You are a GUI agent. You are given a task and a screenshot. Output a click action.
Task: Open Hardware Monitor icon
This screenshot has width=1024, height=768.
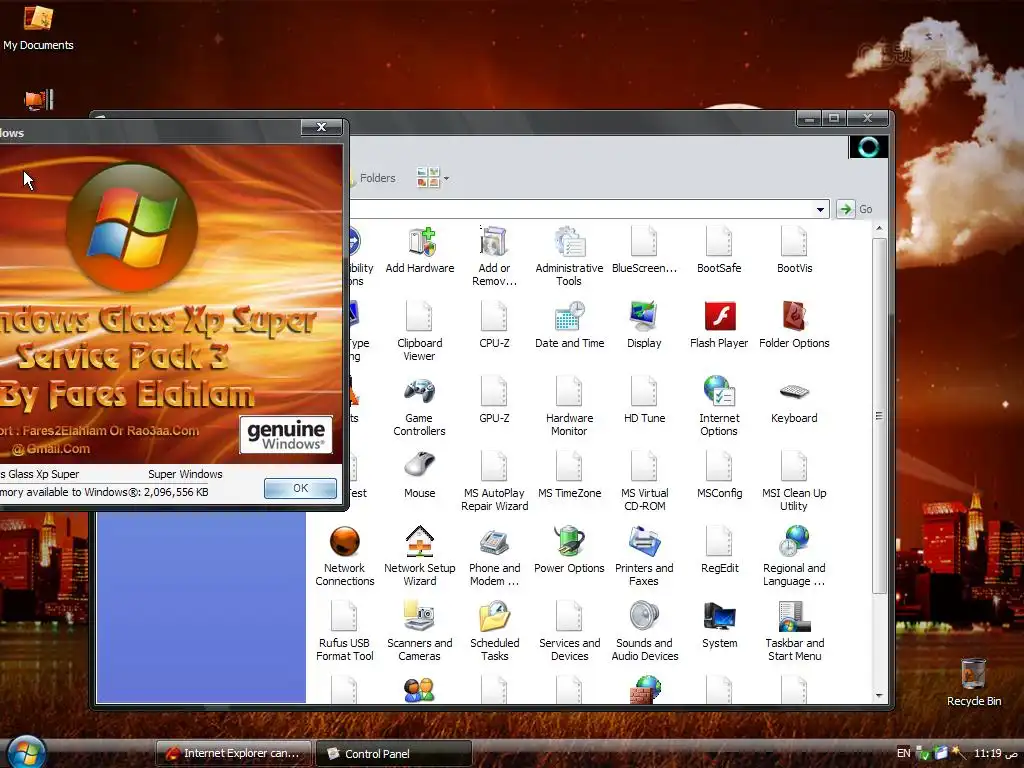tap(569, 406)
